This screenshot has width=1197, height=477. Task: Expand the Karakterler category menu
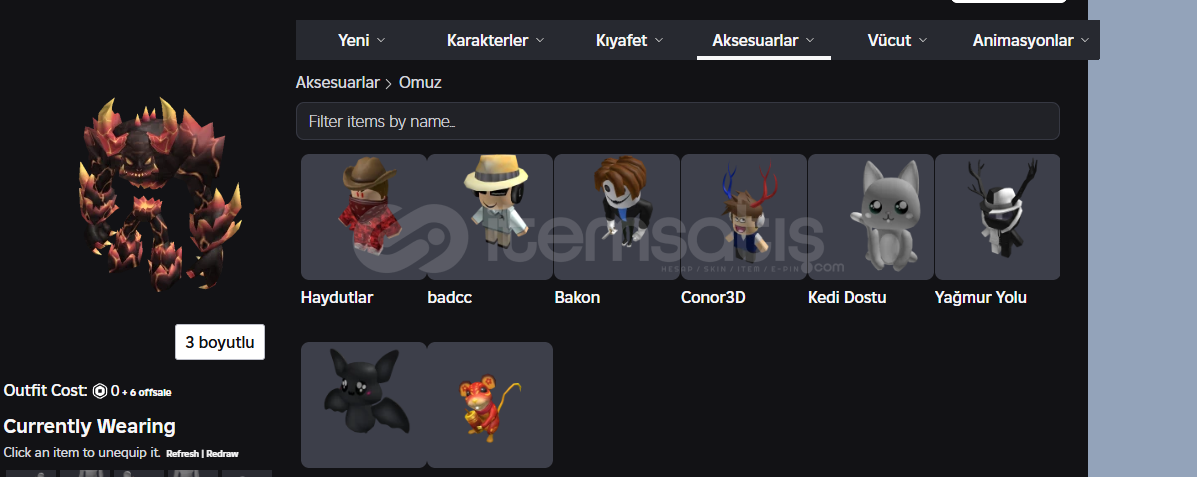pos(495,40)
